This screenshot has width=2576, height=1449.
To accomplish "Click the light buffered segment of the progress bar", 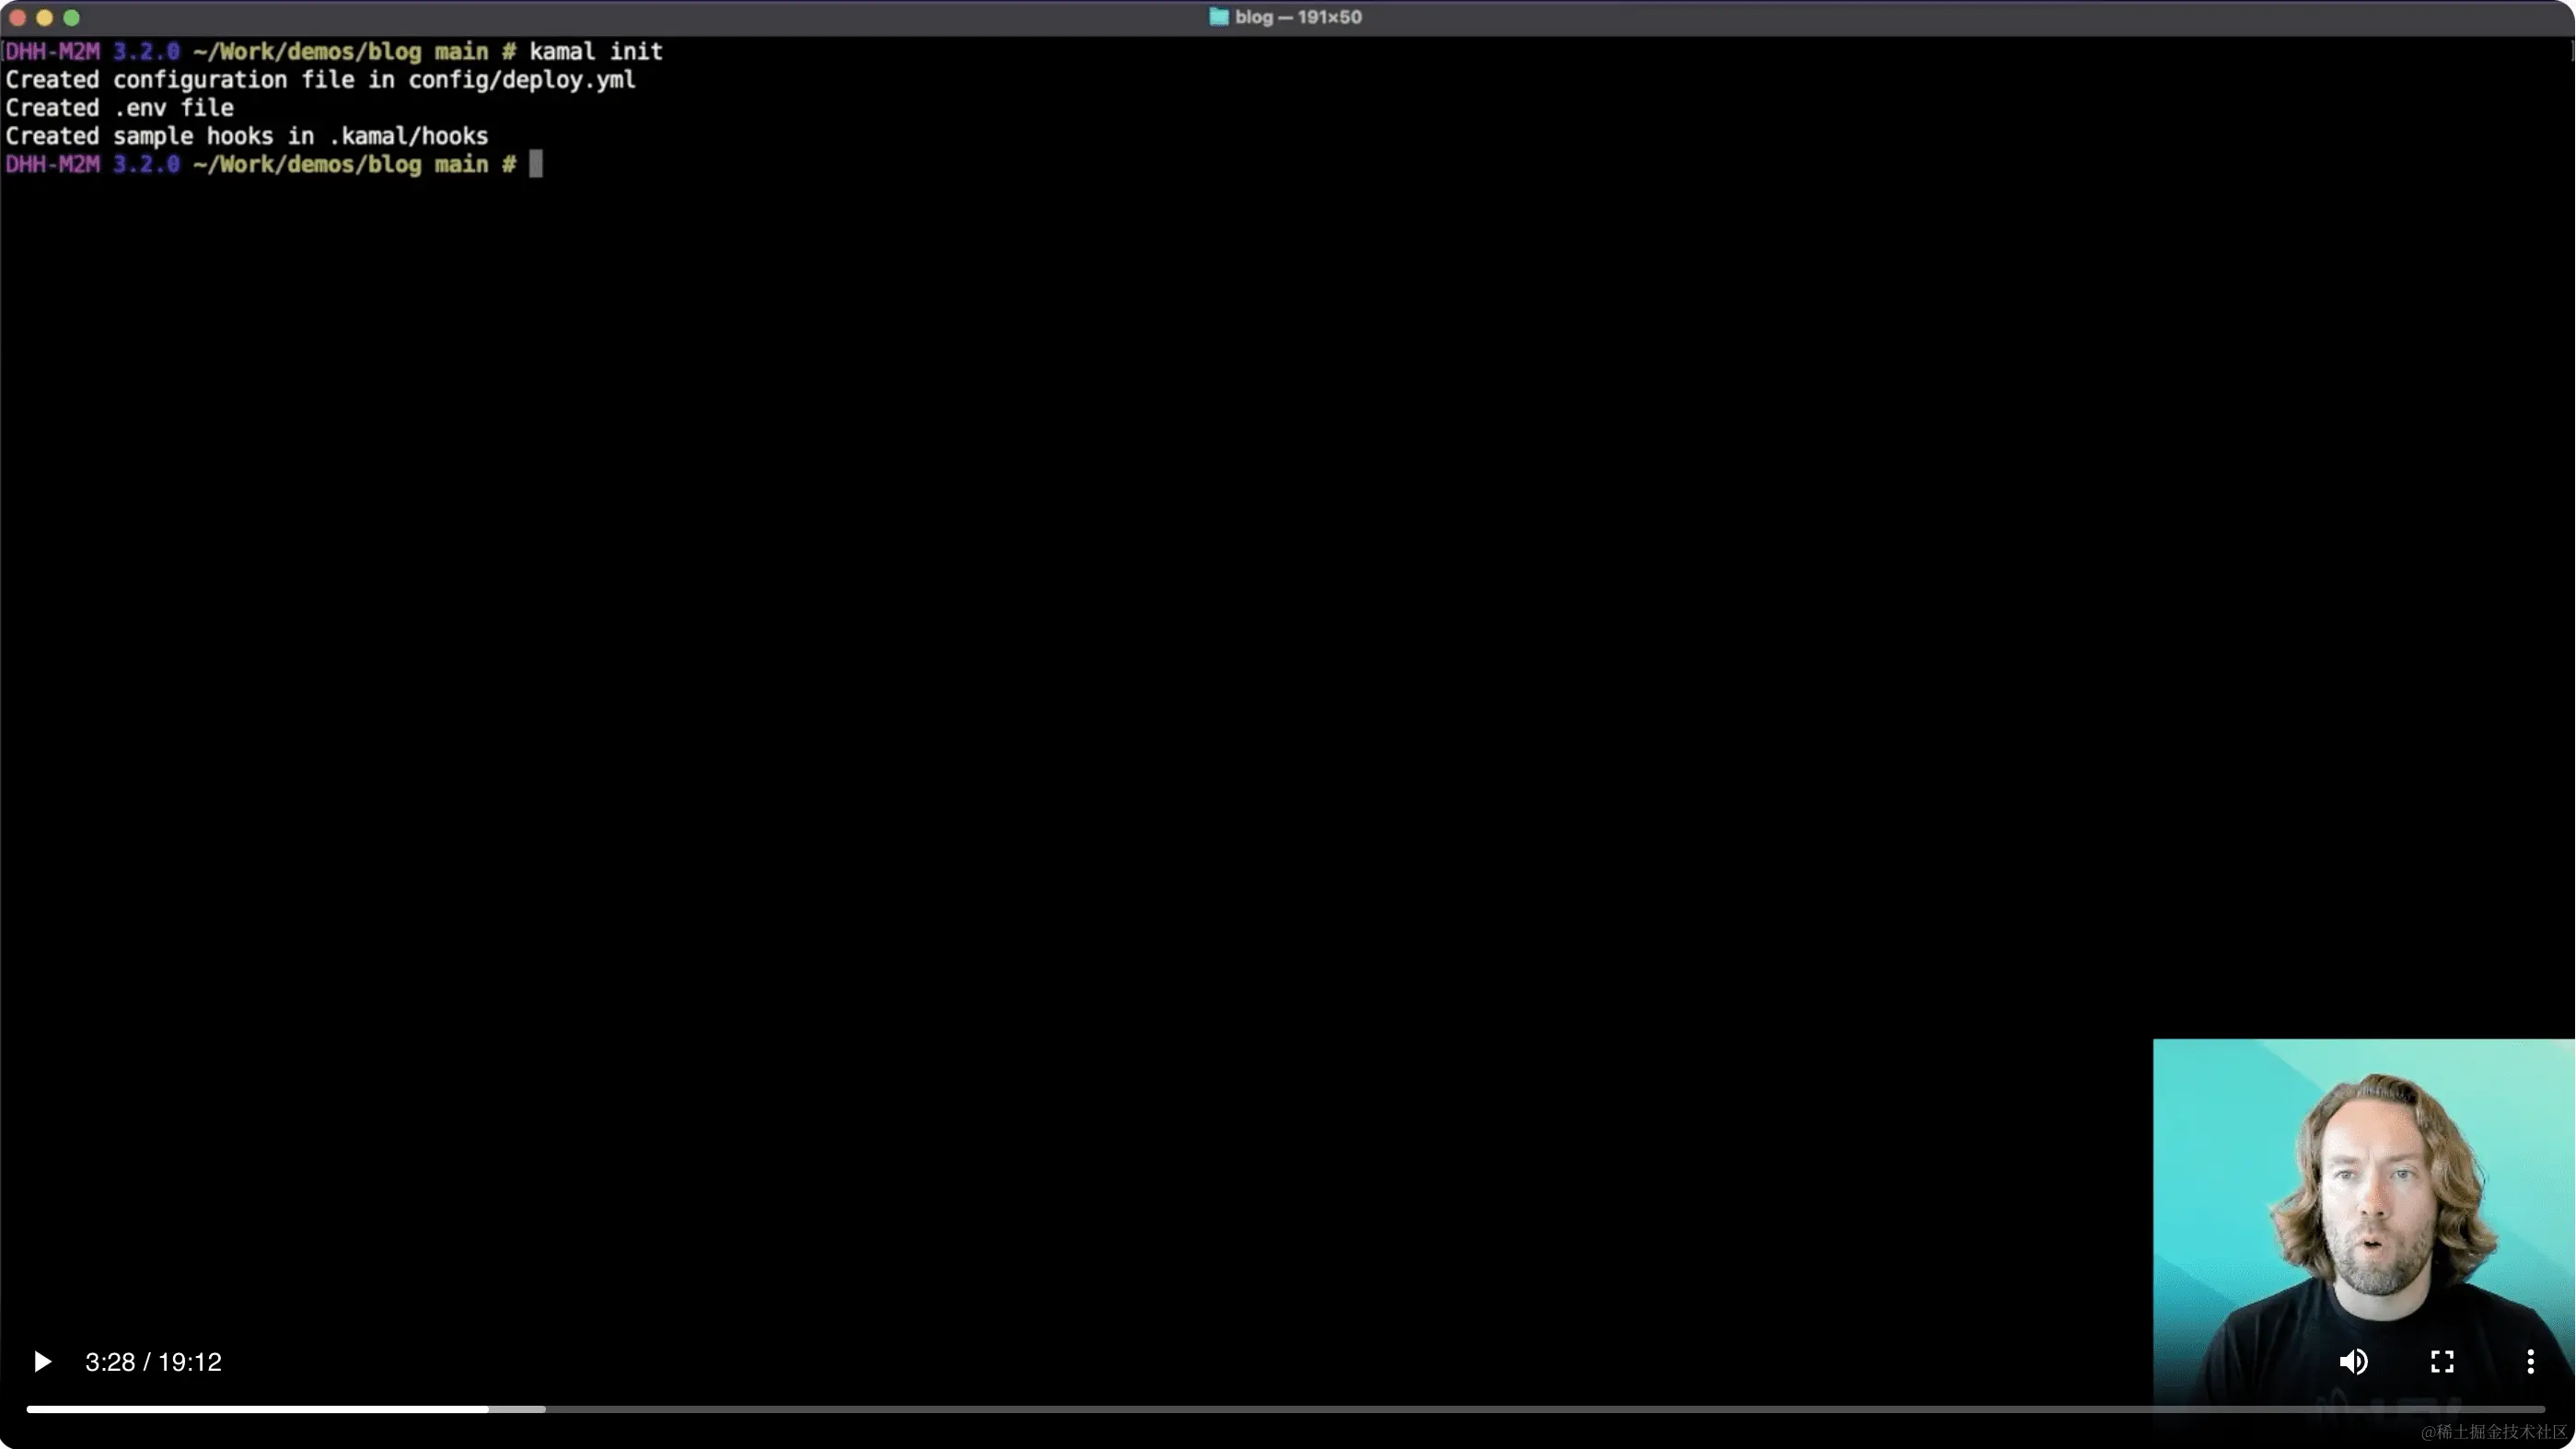I will (x=518, y=1409).
